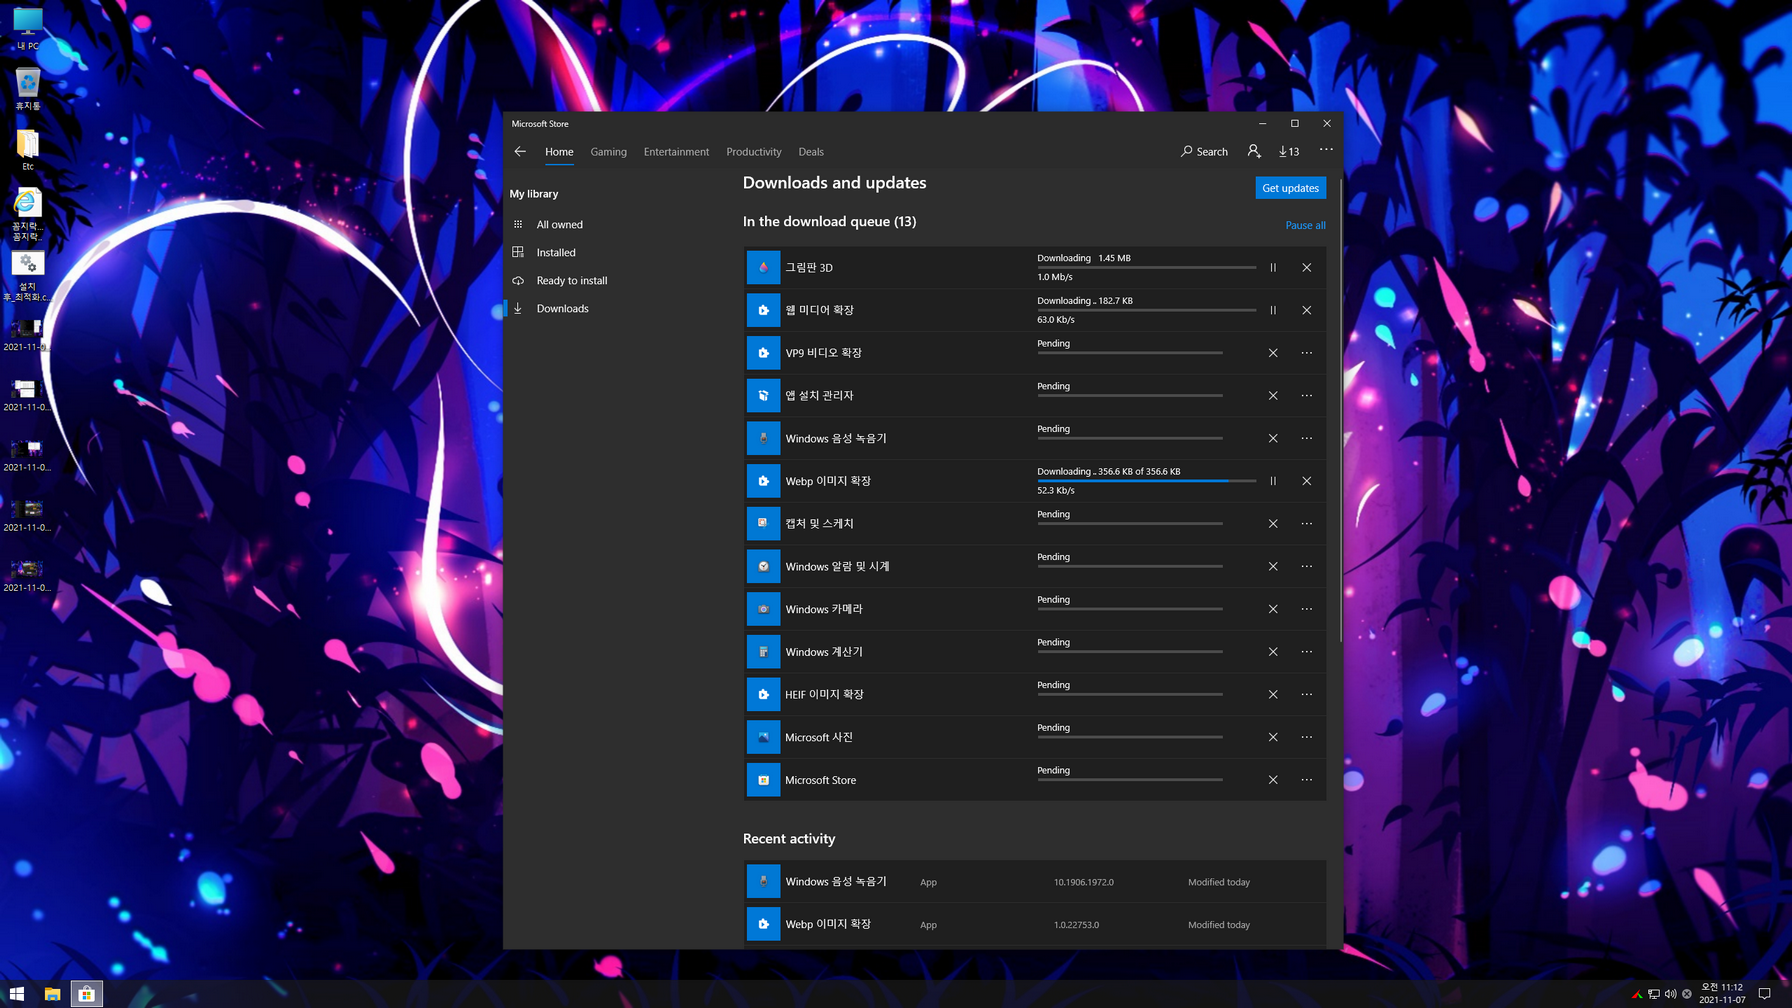Image resolution: width=1792 pixels, height=1008 pixels.
Task: Click the Pause all link
Action: (x=1305, y=226)
